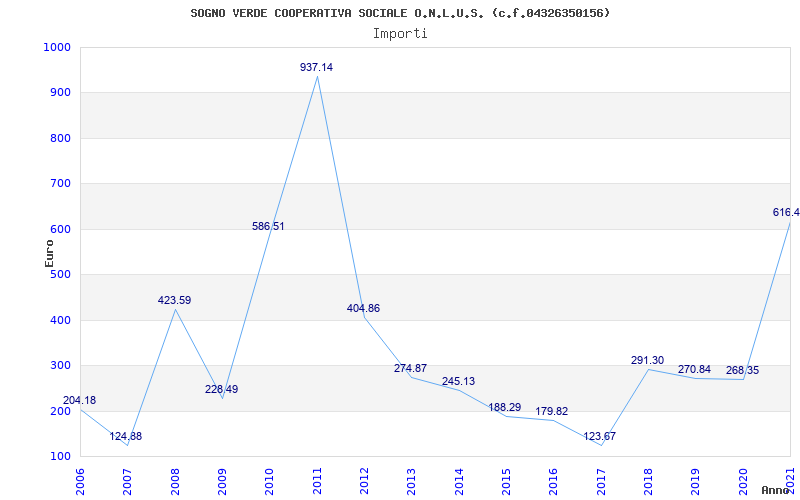This screenshot has width=800, height=500.
Task: Select the 404.86 data label
Action: coord(363,309)
